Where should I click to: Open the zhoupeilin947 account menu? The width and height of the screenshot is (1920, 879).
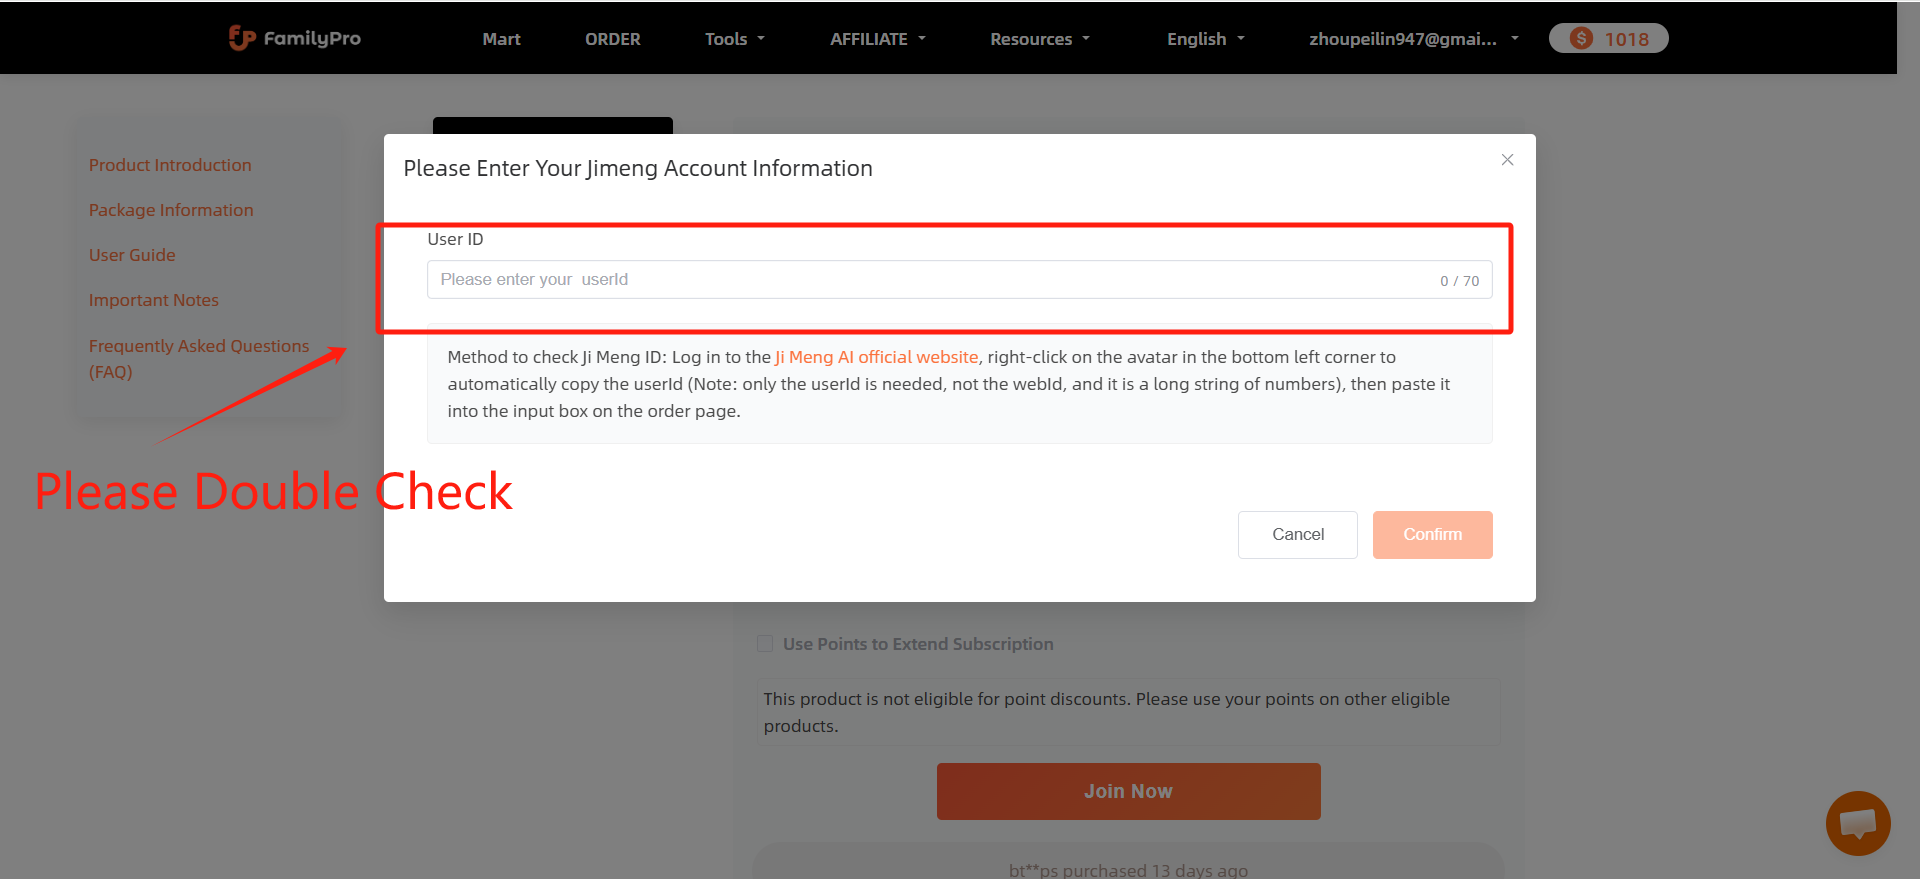(1414, 39)
